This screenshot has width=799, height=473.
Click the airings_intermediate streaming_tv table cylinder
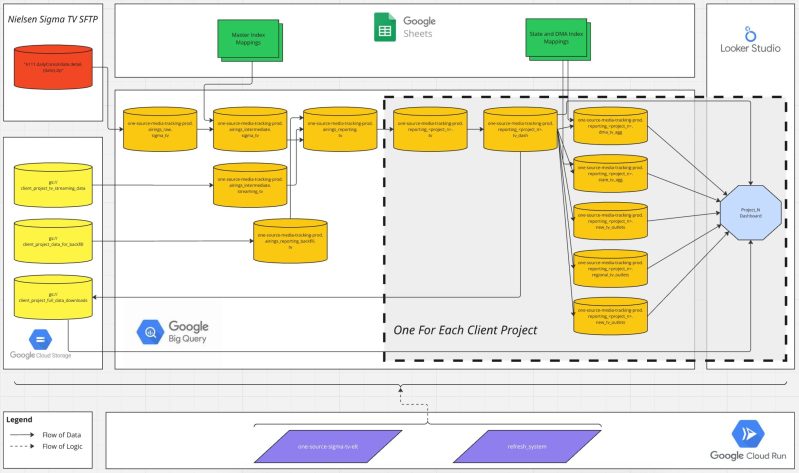pos(249,184)
